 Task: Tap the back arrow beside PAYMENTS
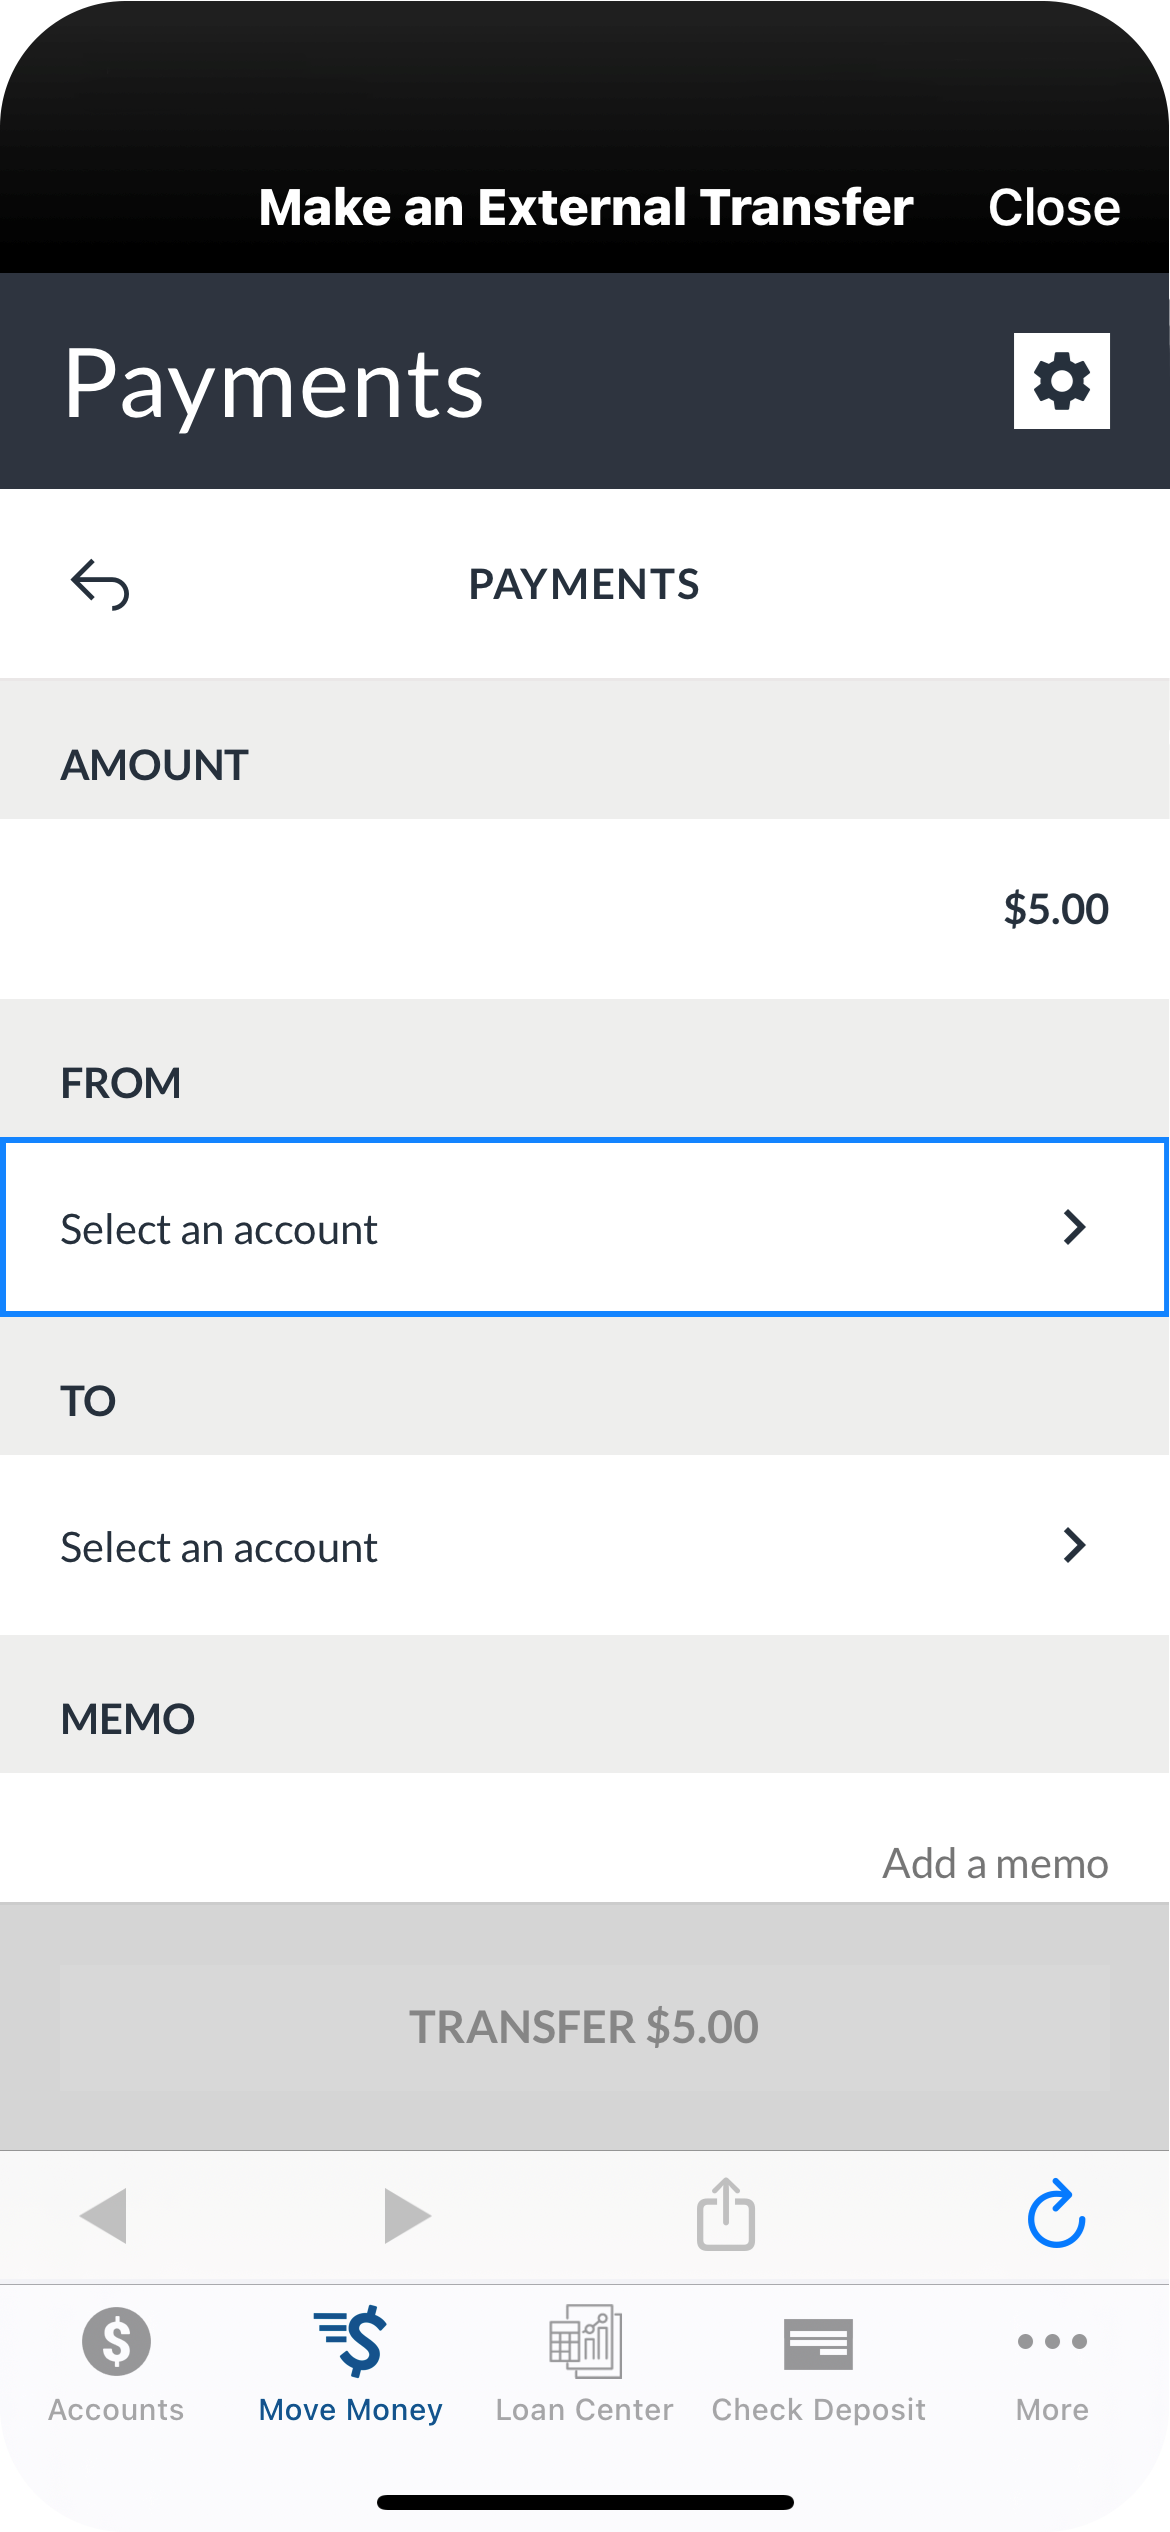coord(100,584)
